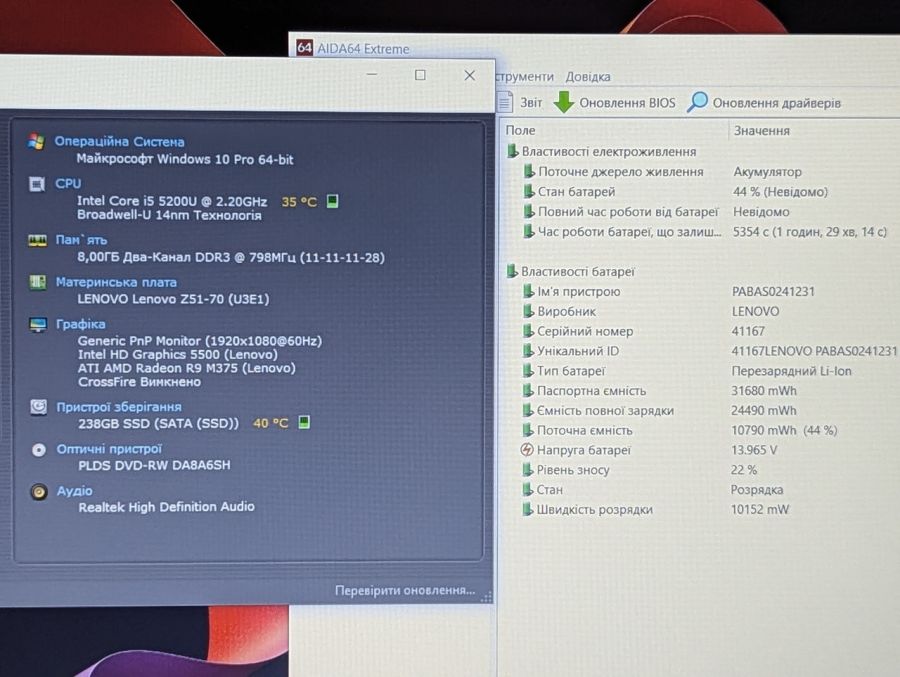Screen dimensions: 900x677
Task: Open the CPU section link
Action: (x=68, y=184)
